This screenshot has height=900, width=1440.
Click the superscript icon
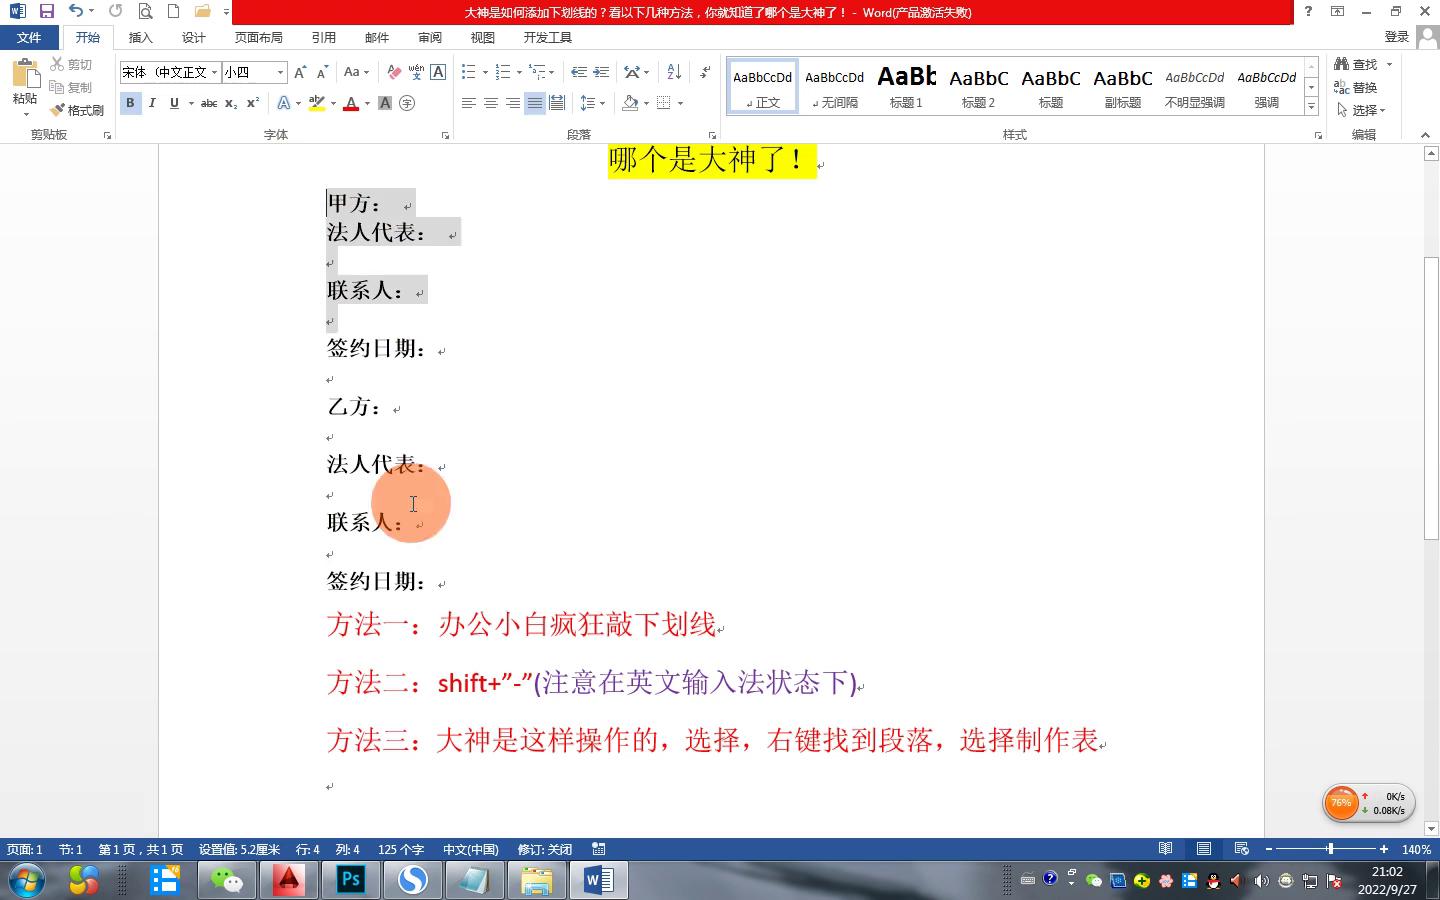(253, 103)
